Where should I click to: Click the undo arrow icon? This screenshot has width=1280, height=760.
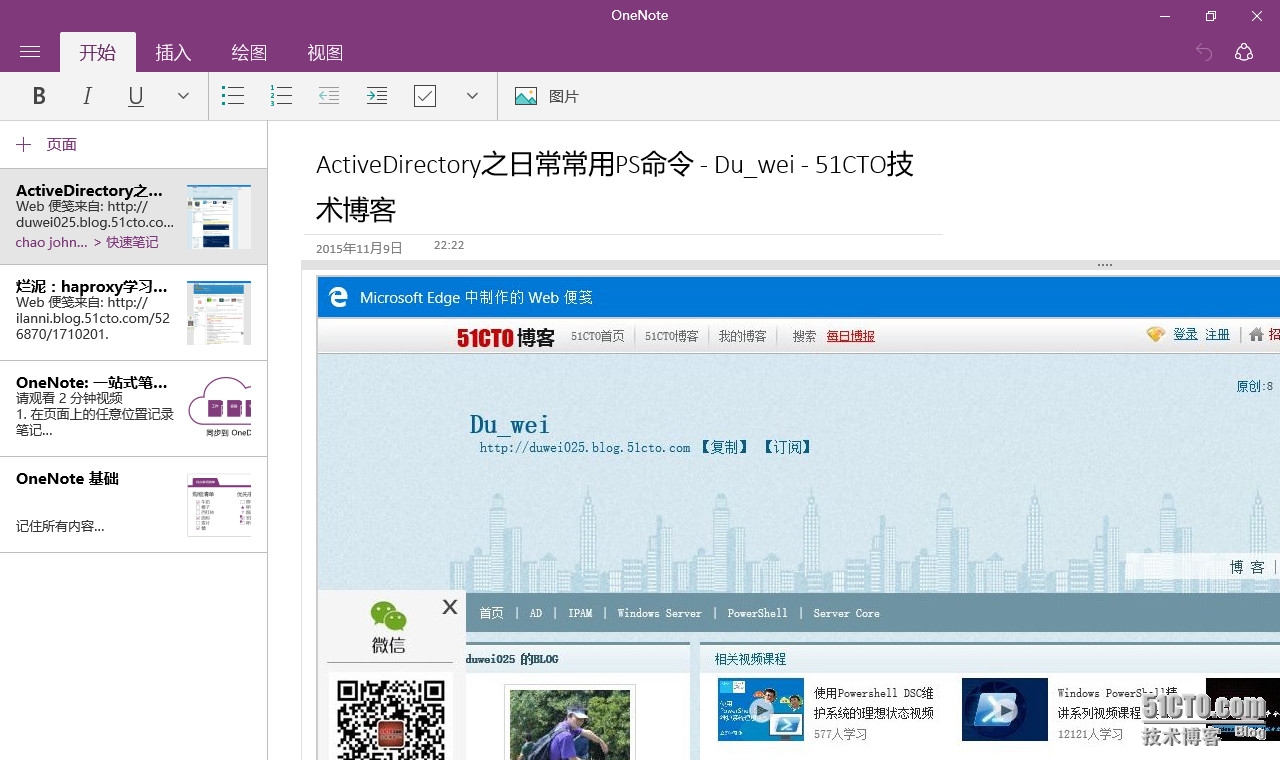click(1204, 52)
